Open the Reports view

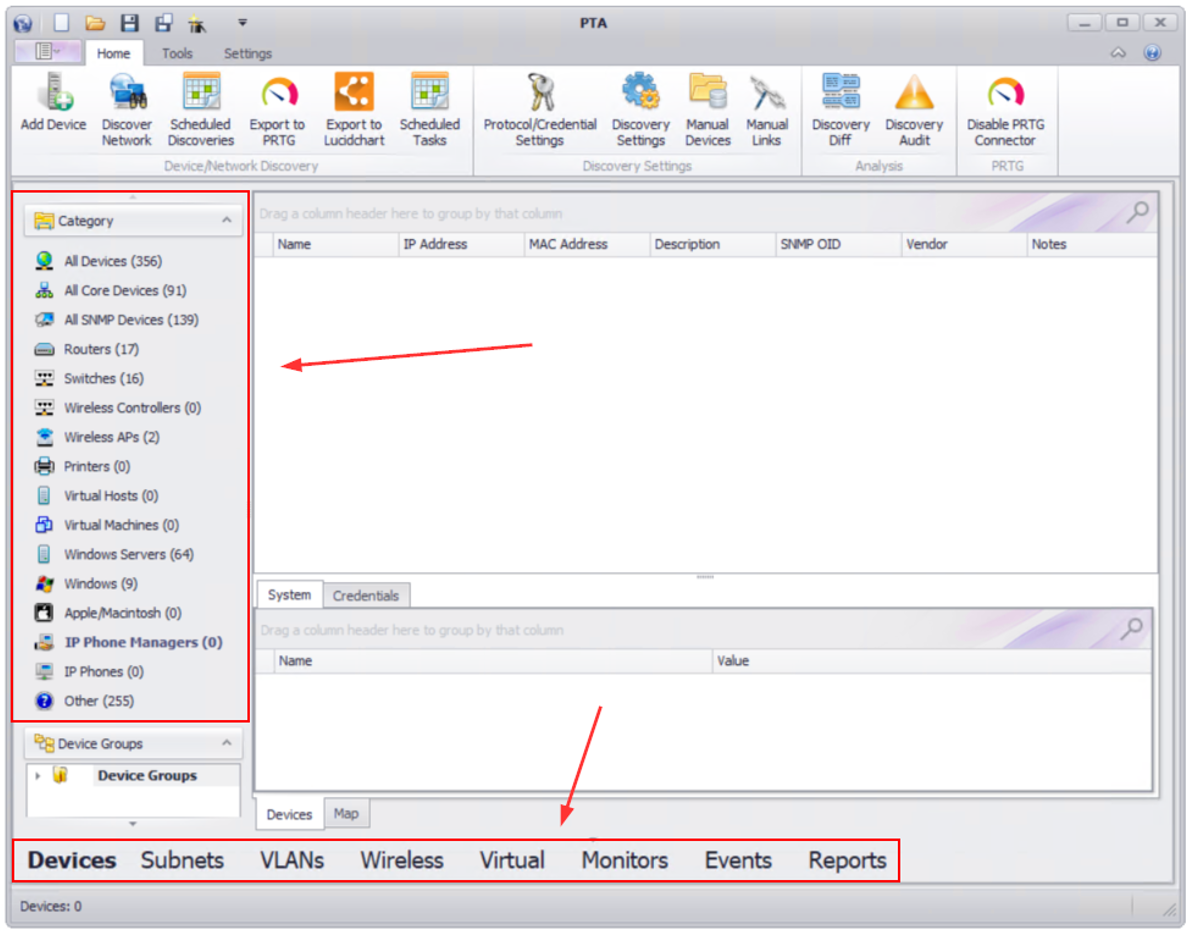tap(846, 860)
